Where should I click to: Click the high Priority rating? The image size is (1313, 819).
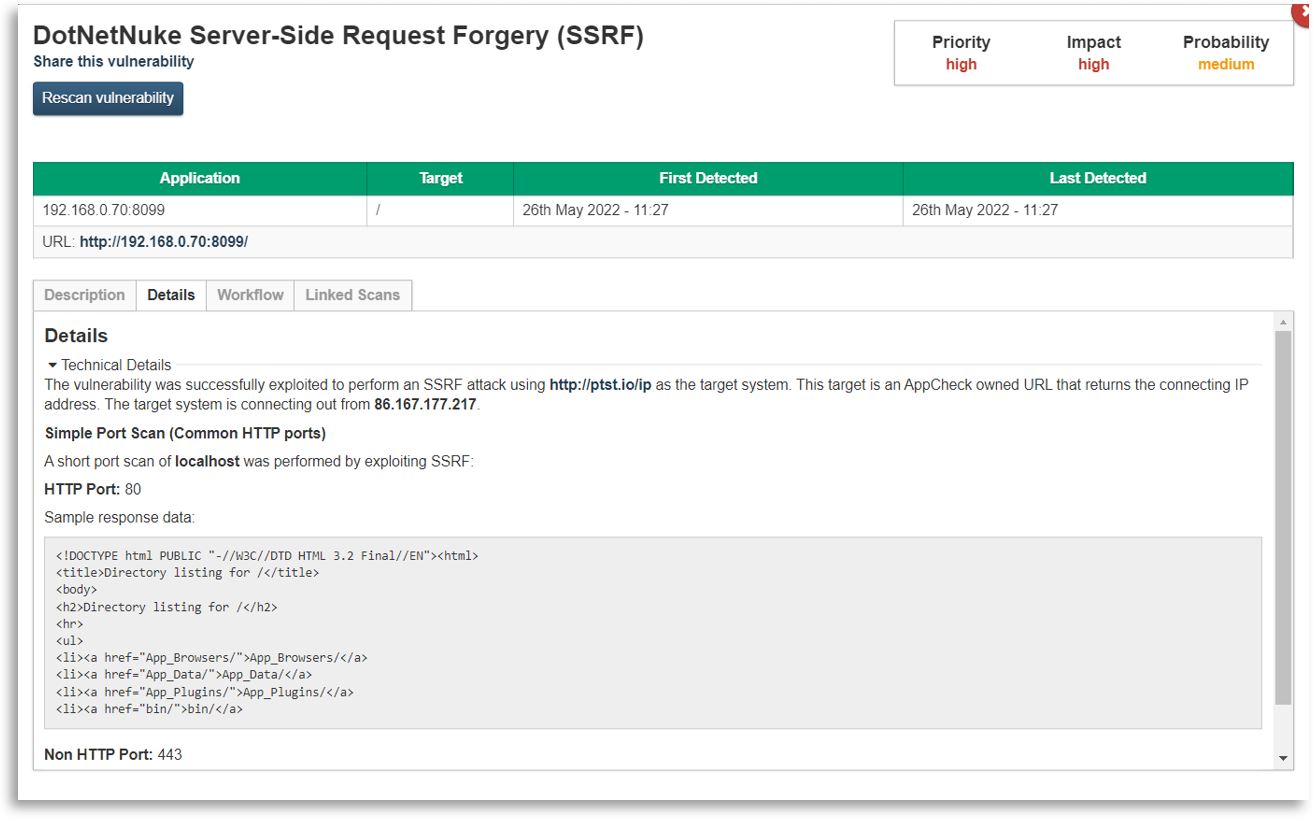pos(961,65)
